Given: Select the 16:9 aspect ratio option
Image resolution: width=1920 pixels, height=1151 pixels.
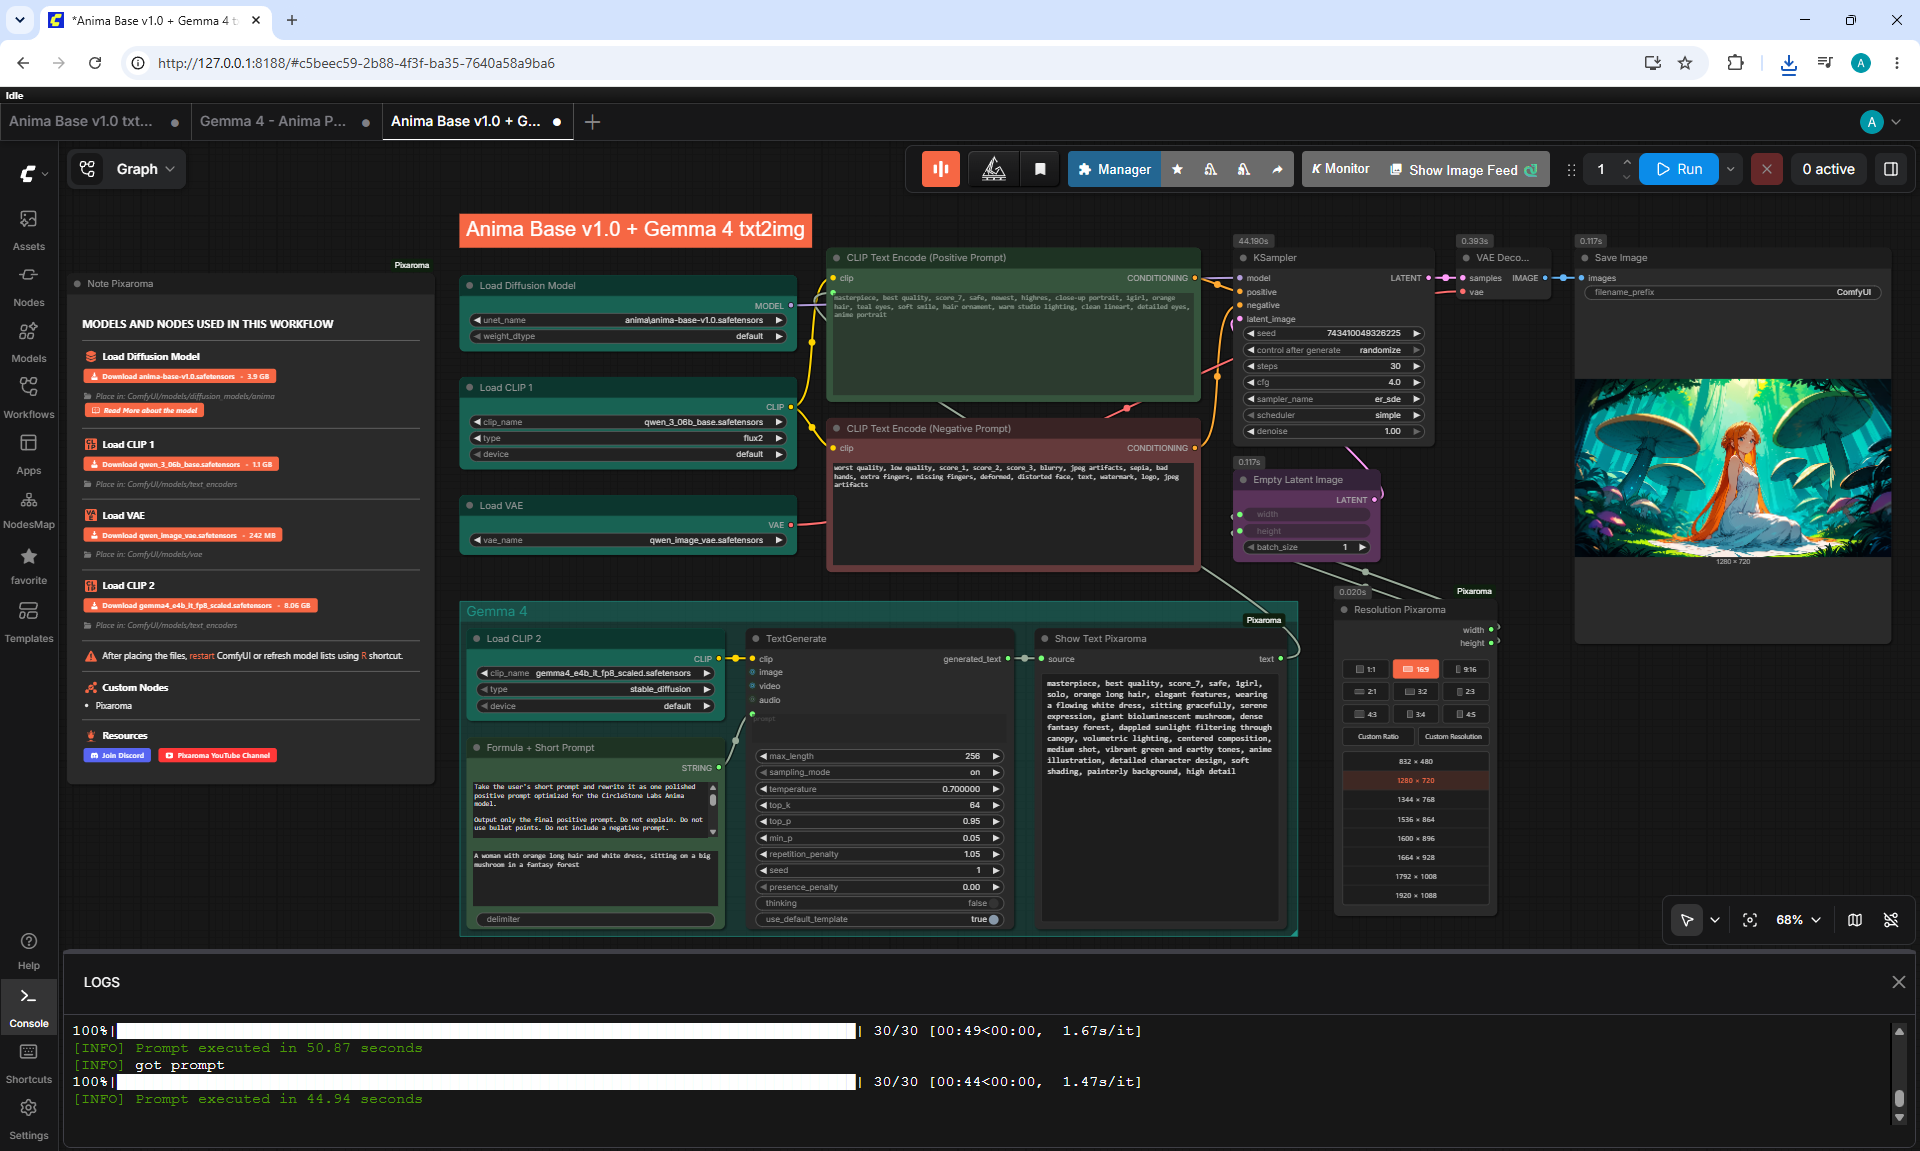Looking at the screenshot, I should (x=1416, y=669).
